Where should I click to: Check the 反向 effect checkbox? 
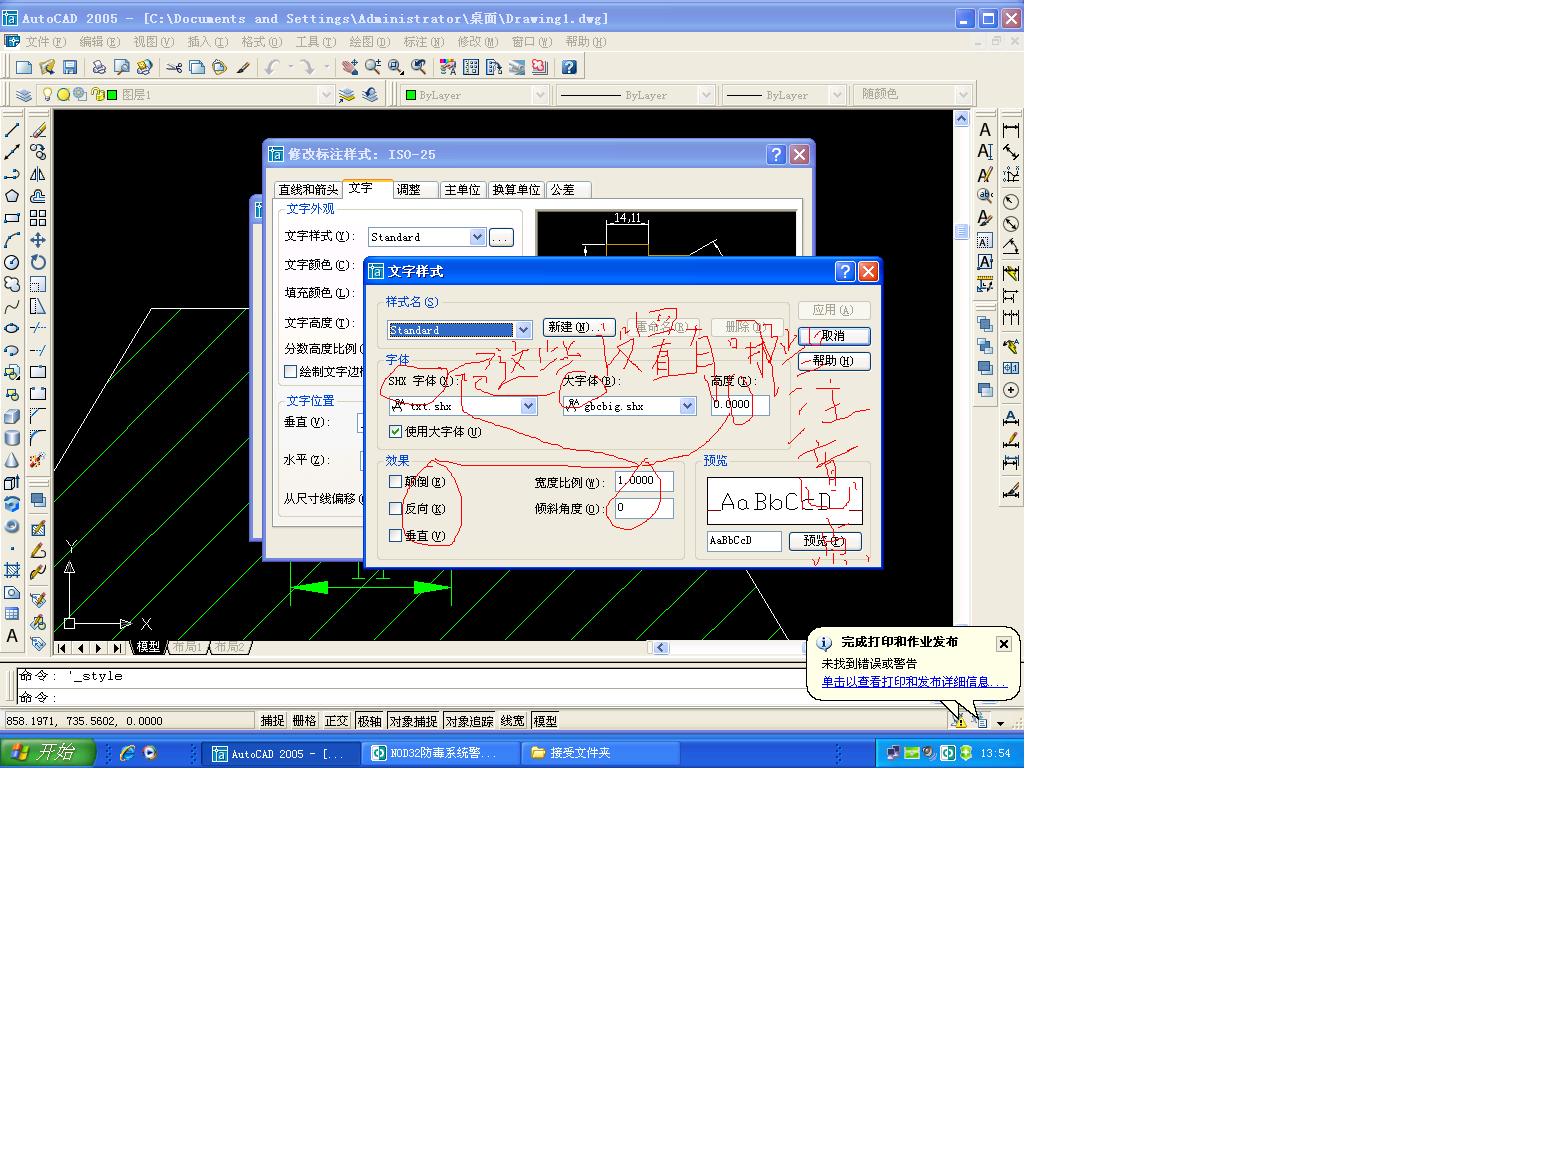[x=396, y=509]
